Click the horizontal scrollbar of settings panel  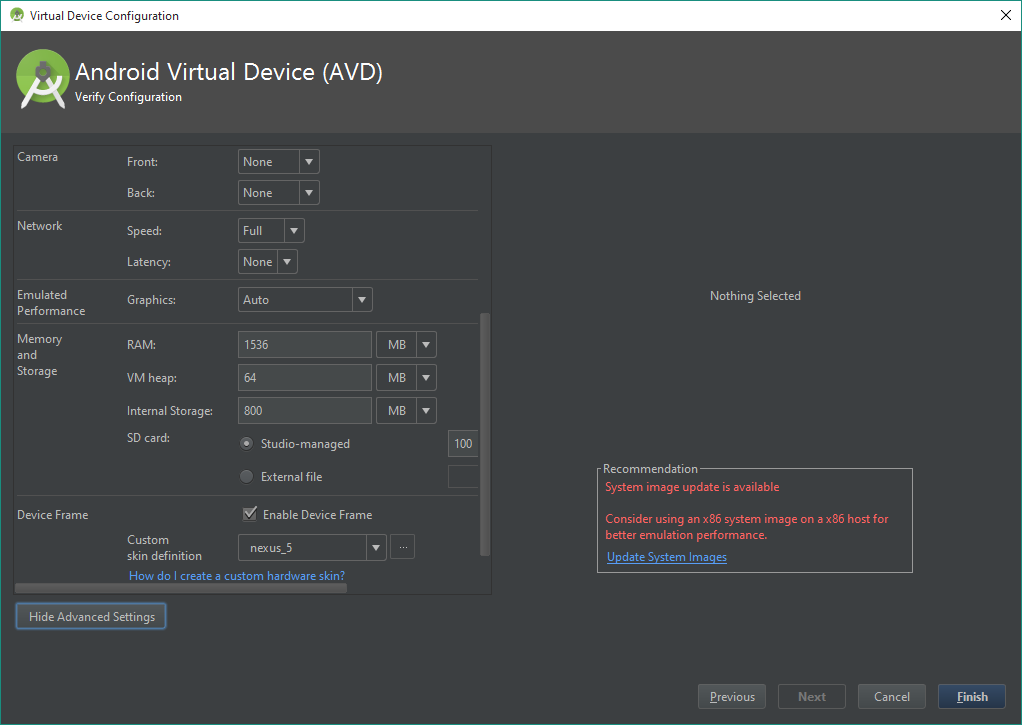coord(181,588)
